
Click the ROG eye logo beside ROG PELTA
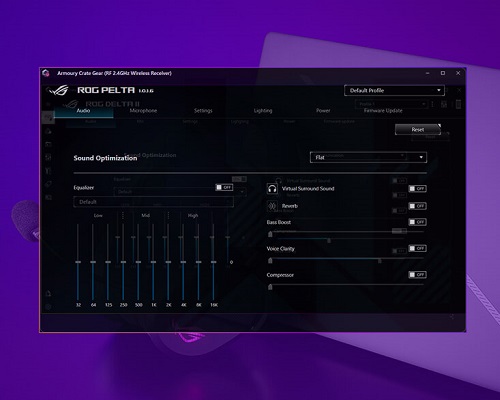pyautogui.click(x=58, y=90)
